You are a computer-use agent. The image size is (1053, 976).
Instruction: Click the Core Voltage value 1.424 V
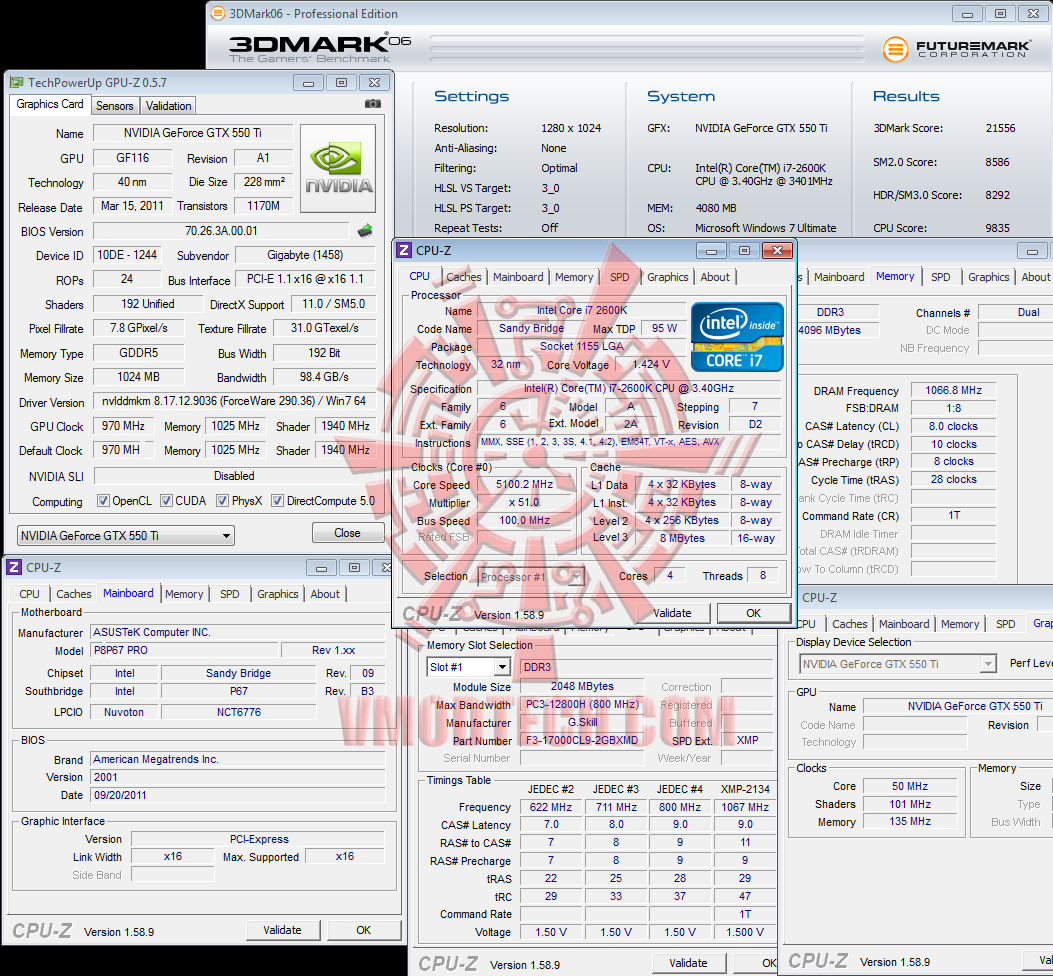click(650, 364)
